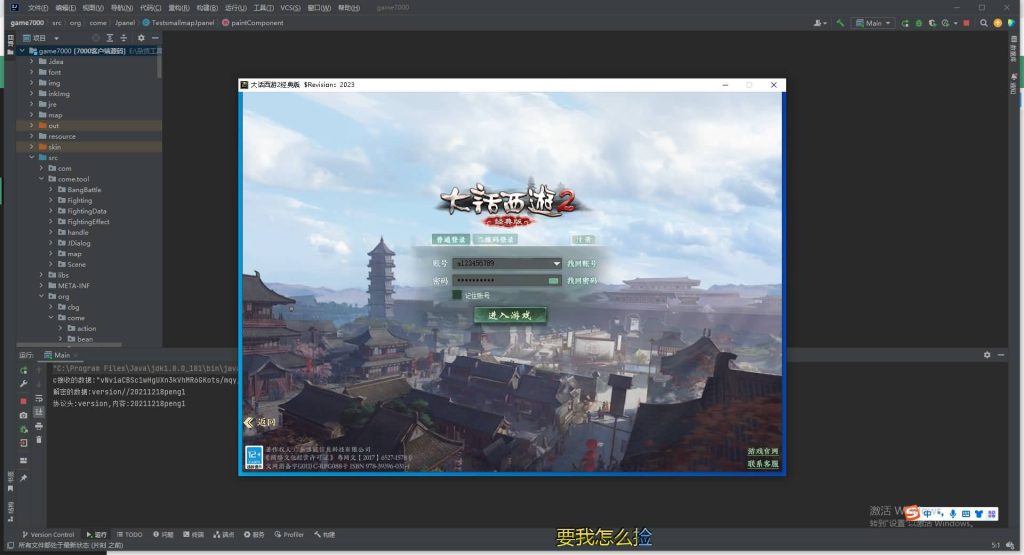1024x555 pixels.
Task: Click the trash clear-output icon in console
Action: (x=39, y=440)
